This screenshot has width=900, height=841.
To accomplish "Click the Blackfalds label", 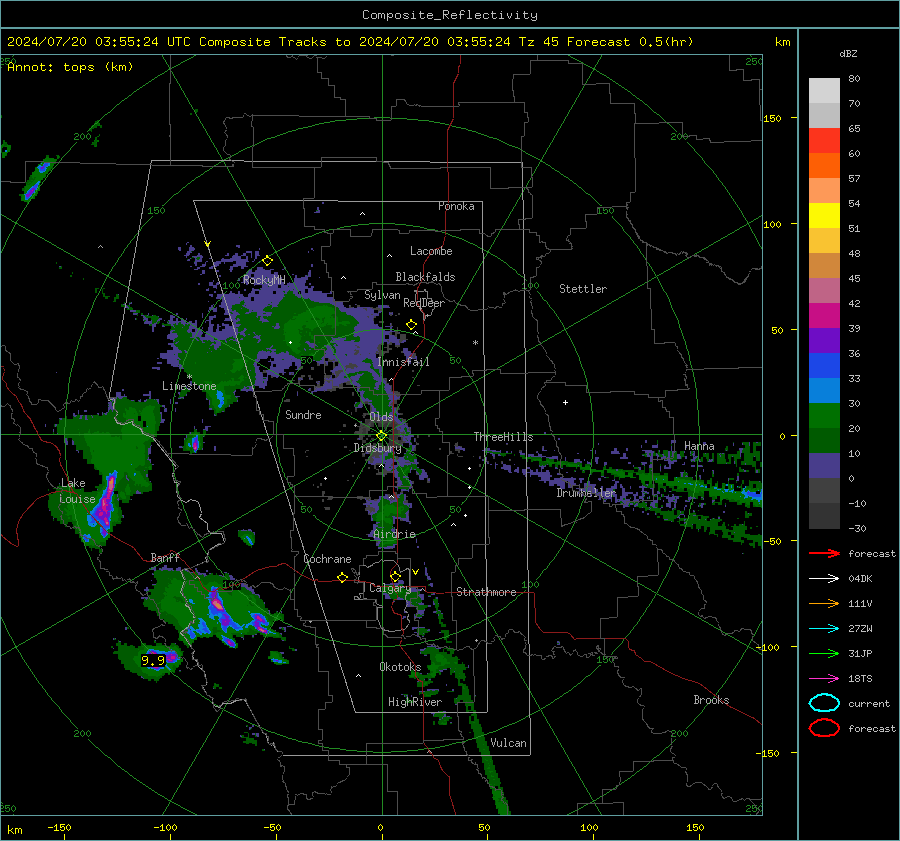I will point(425,277).
